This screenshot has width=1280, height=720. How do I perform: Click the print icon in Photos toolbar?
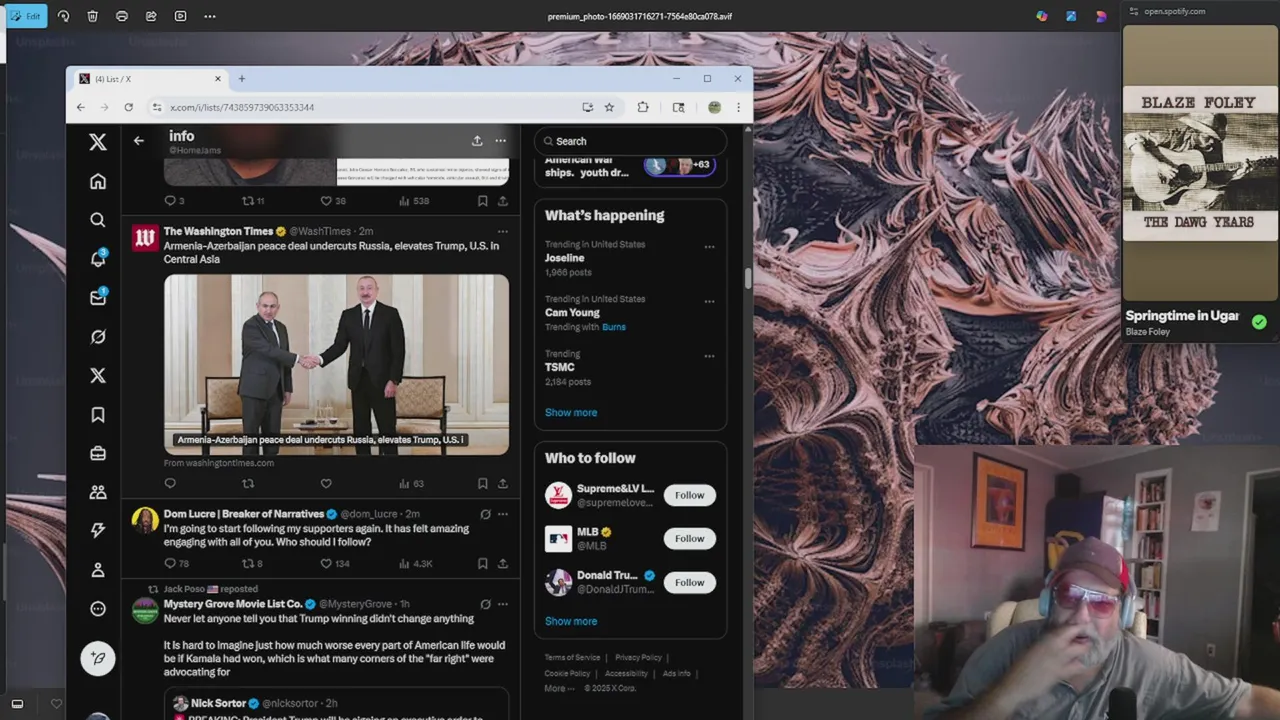click(121, 16)
